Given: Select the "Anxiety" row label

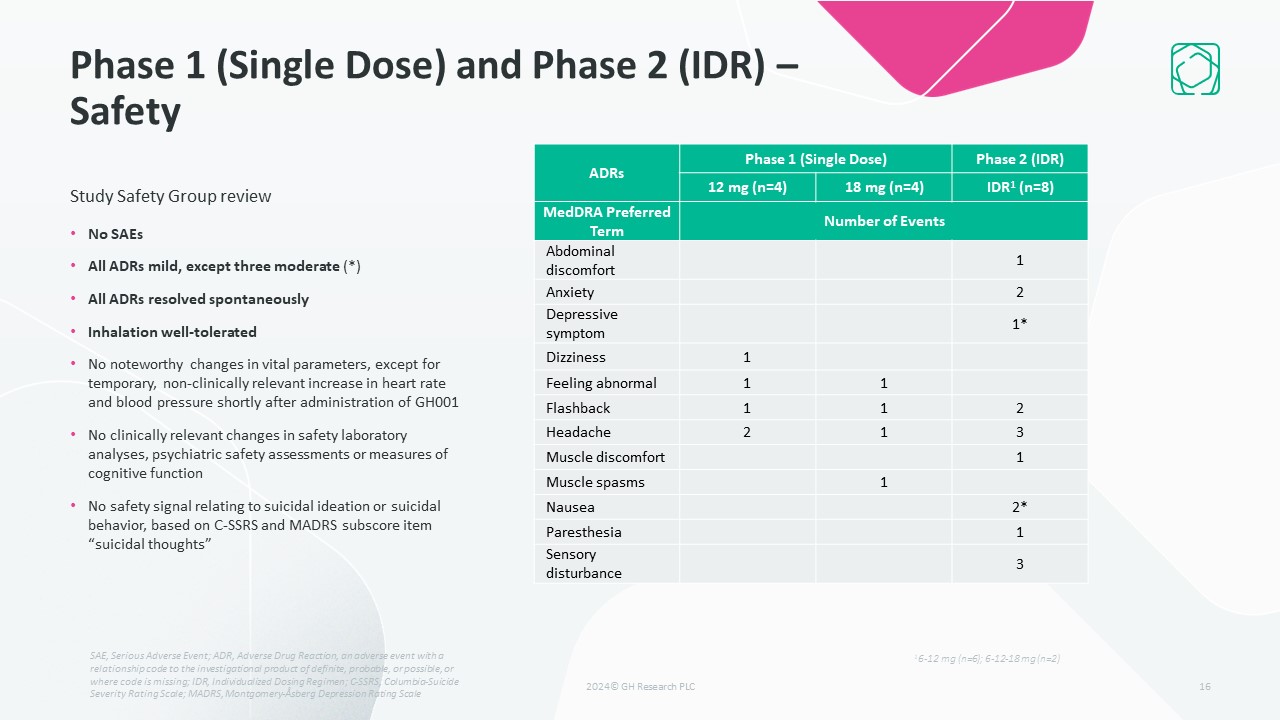Looking at the screenshot, I should tap(570, 292).
